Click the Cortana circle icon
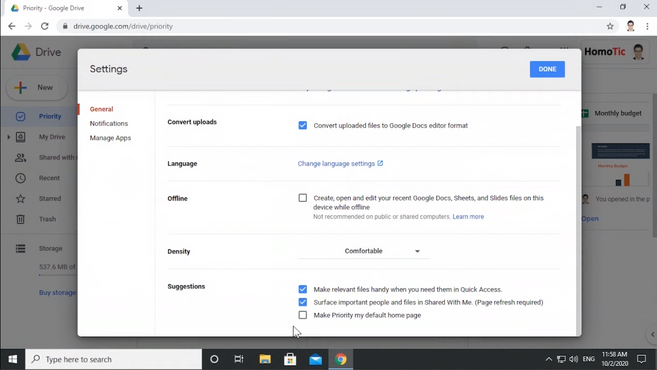 click(x=214, y=359)
